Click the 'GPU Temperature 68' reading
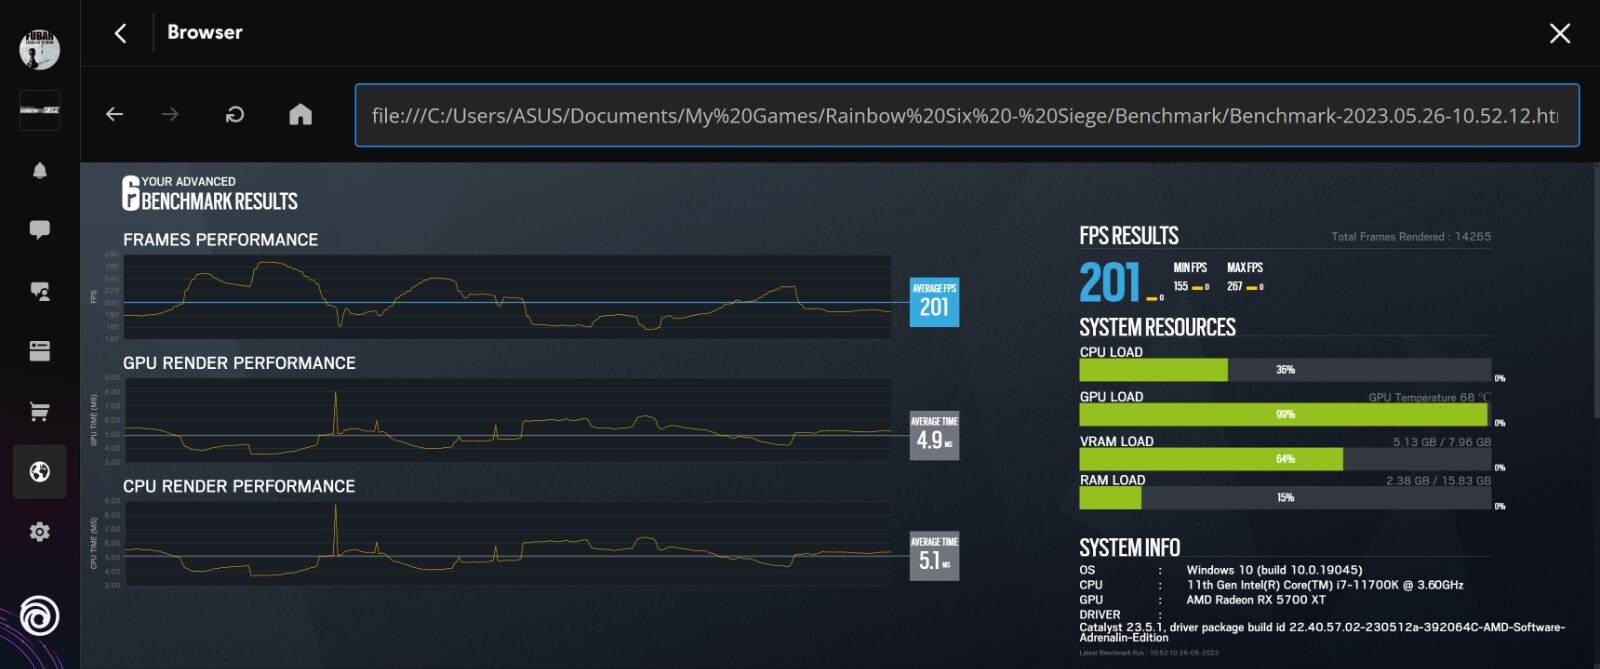The width and height of the screenshot is (1600, 669). (1429, 397)
